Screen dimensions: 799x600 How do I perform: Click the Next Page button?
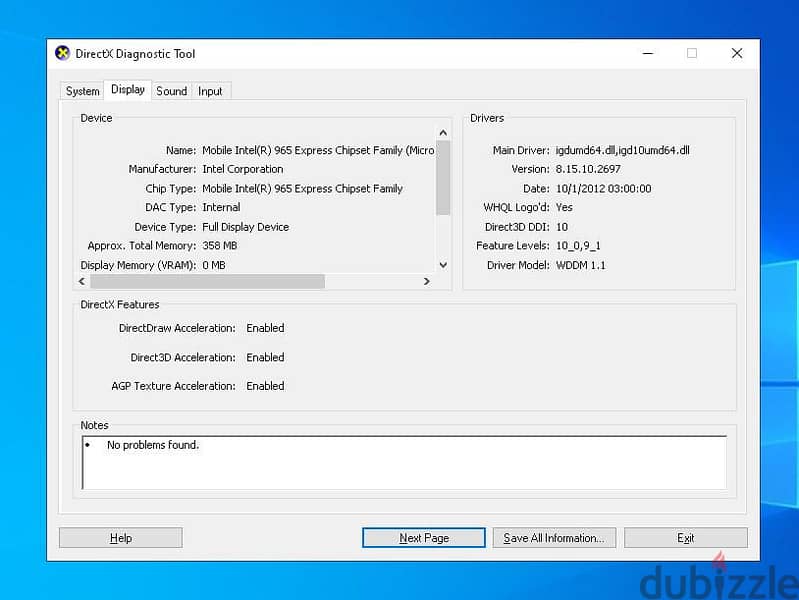coord(424,538)
